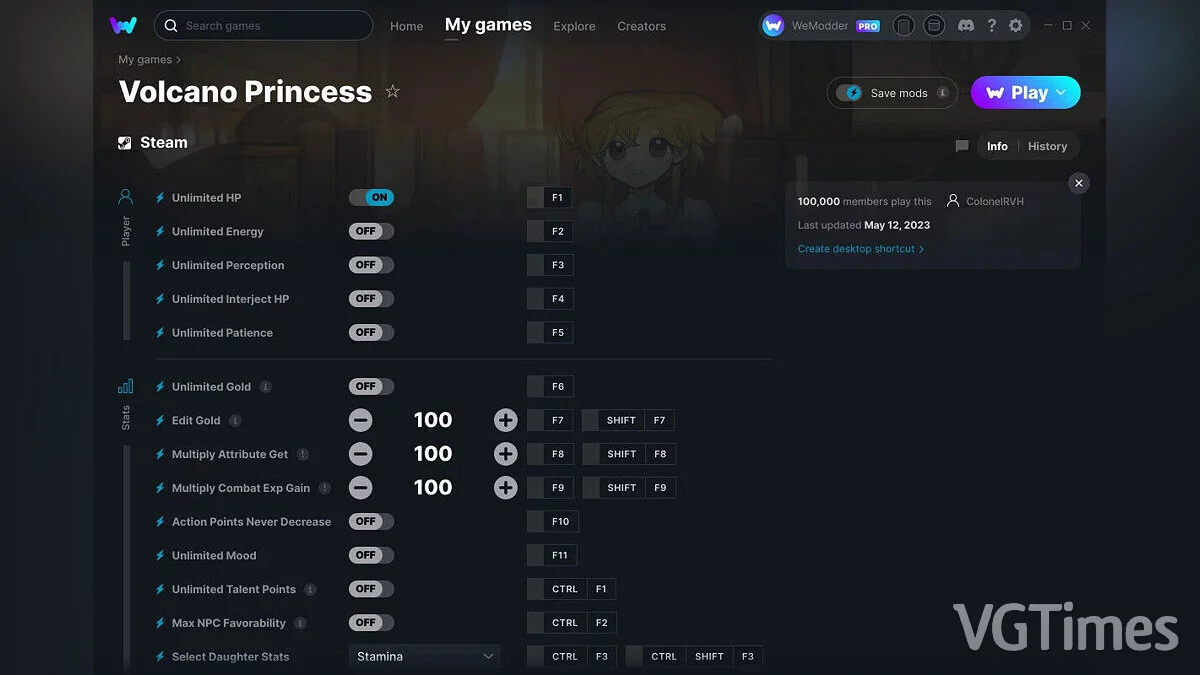Open Creators tab
Image resolution: width=1200 pixels, height=675 pixels.
point(642,26)
